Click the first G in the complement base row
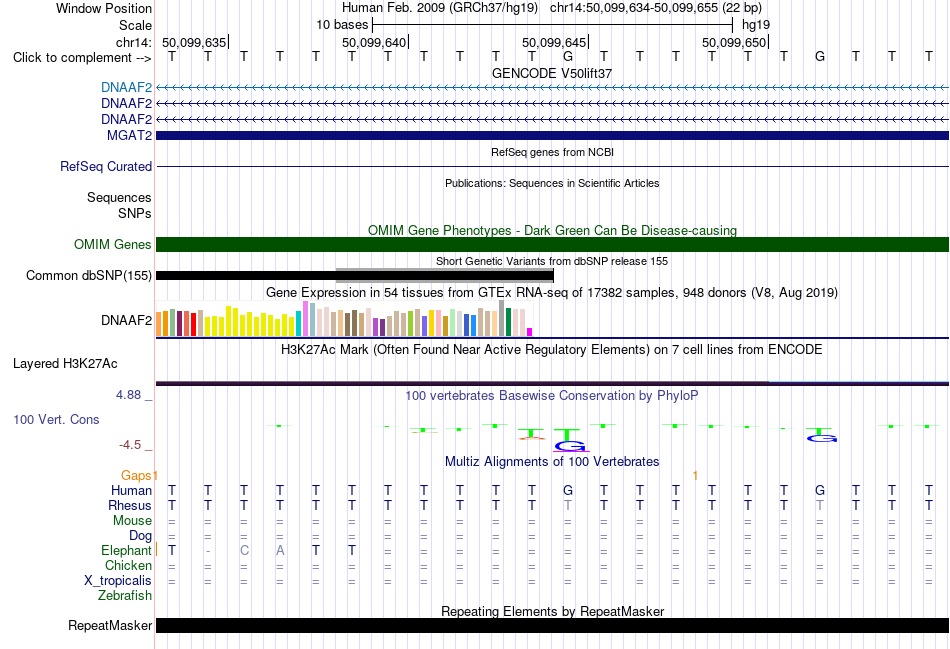This screenshot has height=649, width=950. (568, 57)
